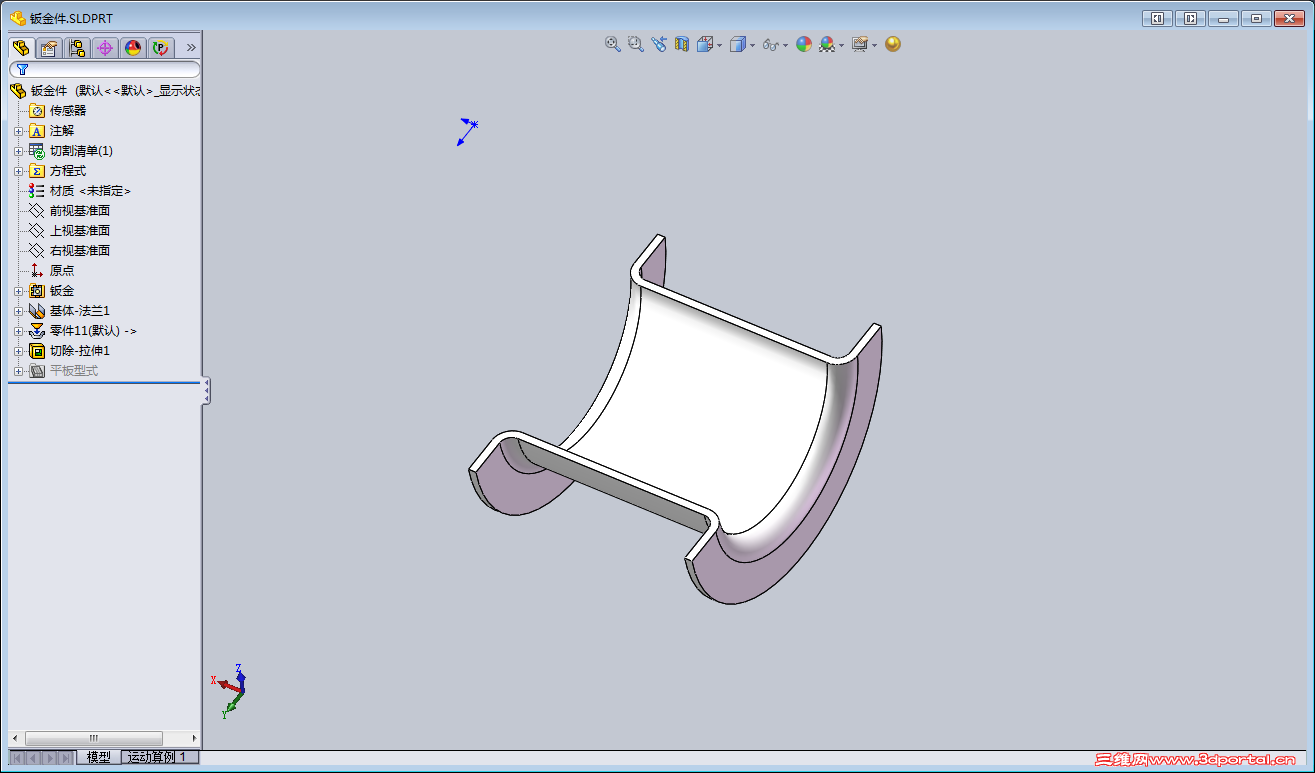1315x773 pixels.
Task: Select the 原点 origin icon
Action: [37, 270]
